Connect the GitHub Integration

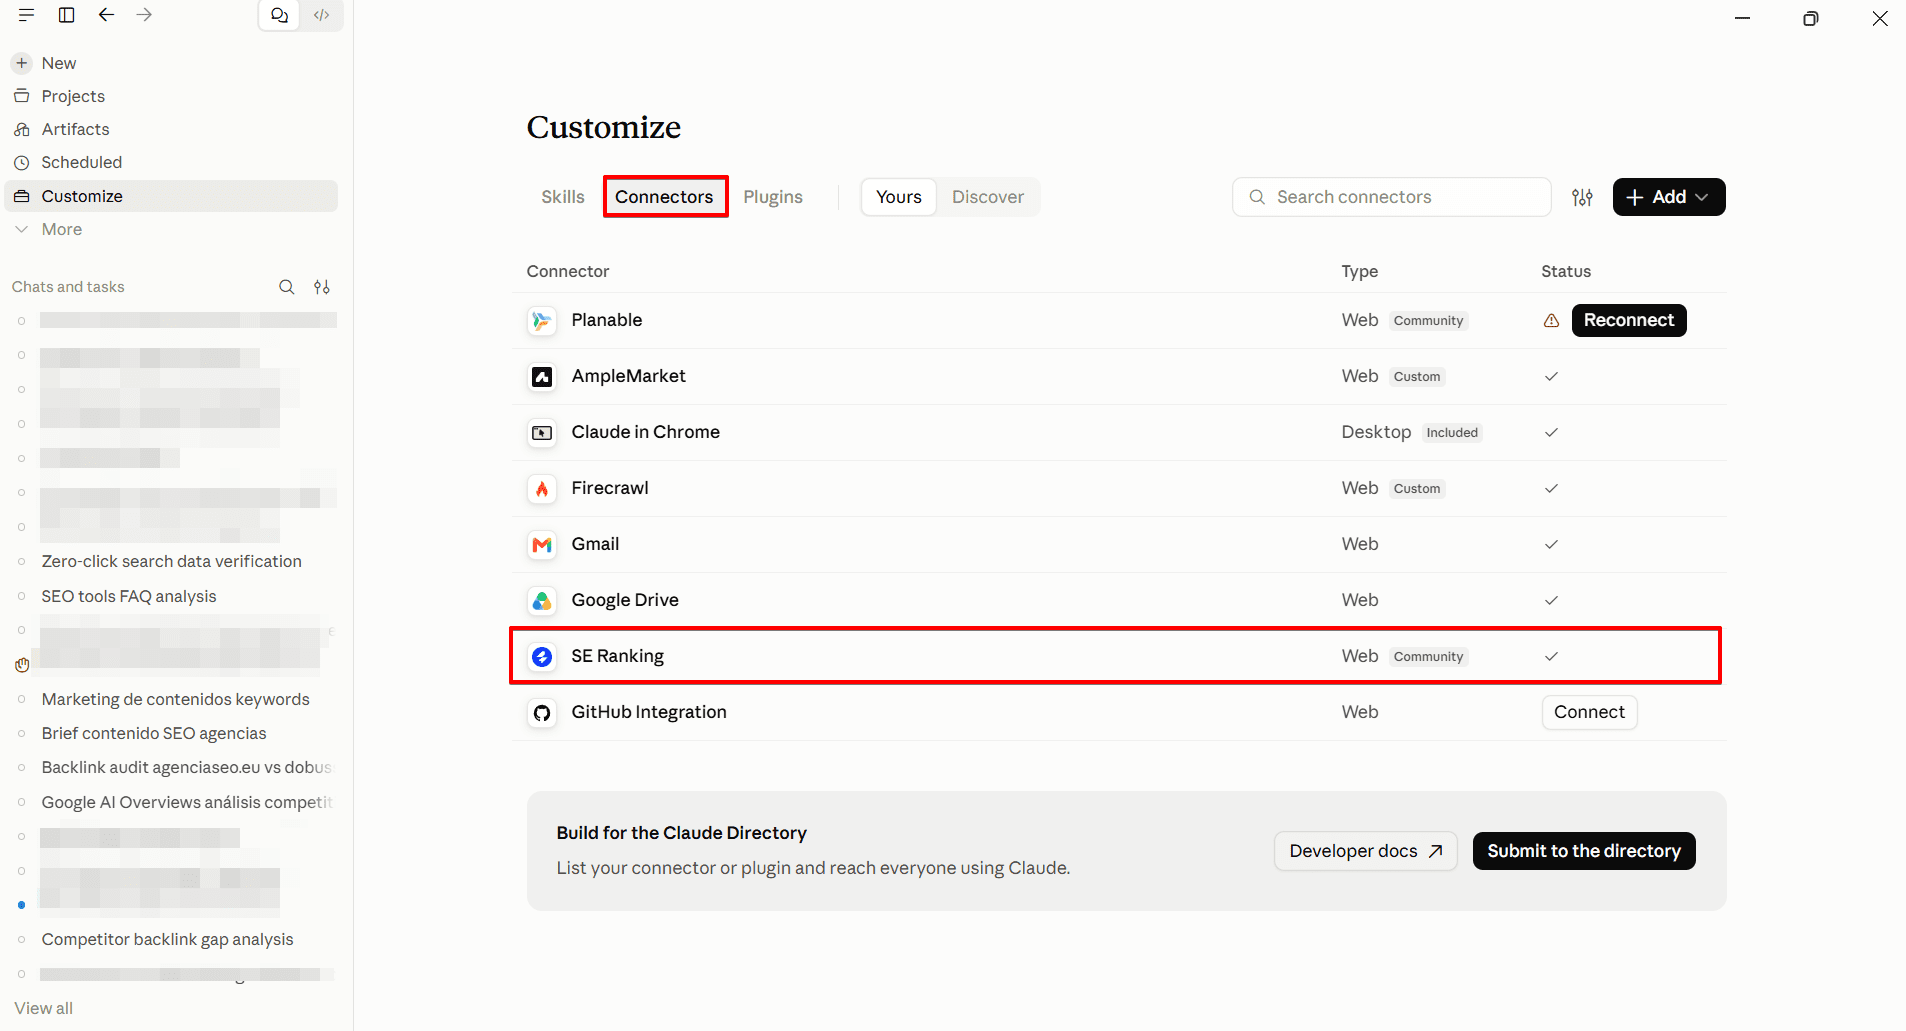coord(1589,712)
